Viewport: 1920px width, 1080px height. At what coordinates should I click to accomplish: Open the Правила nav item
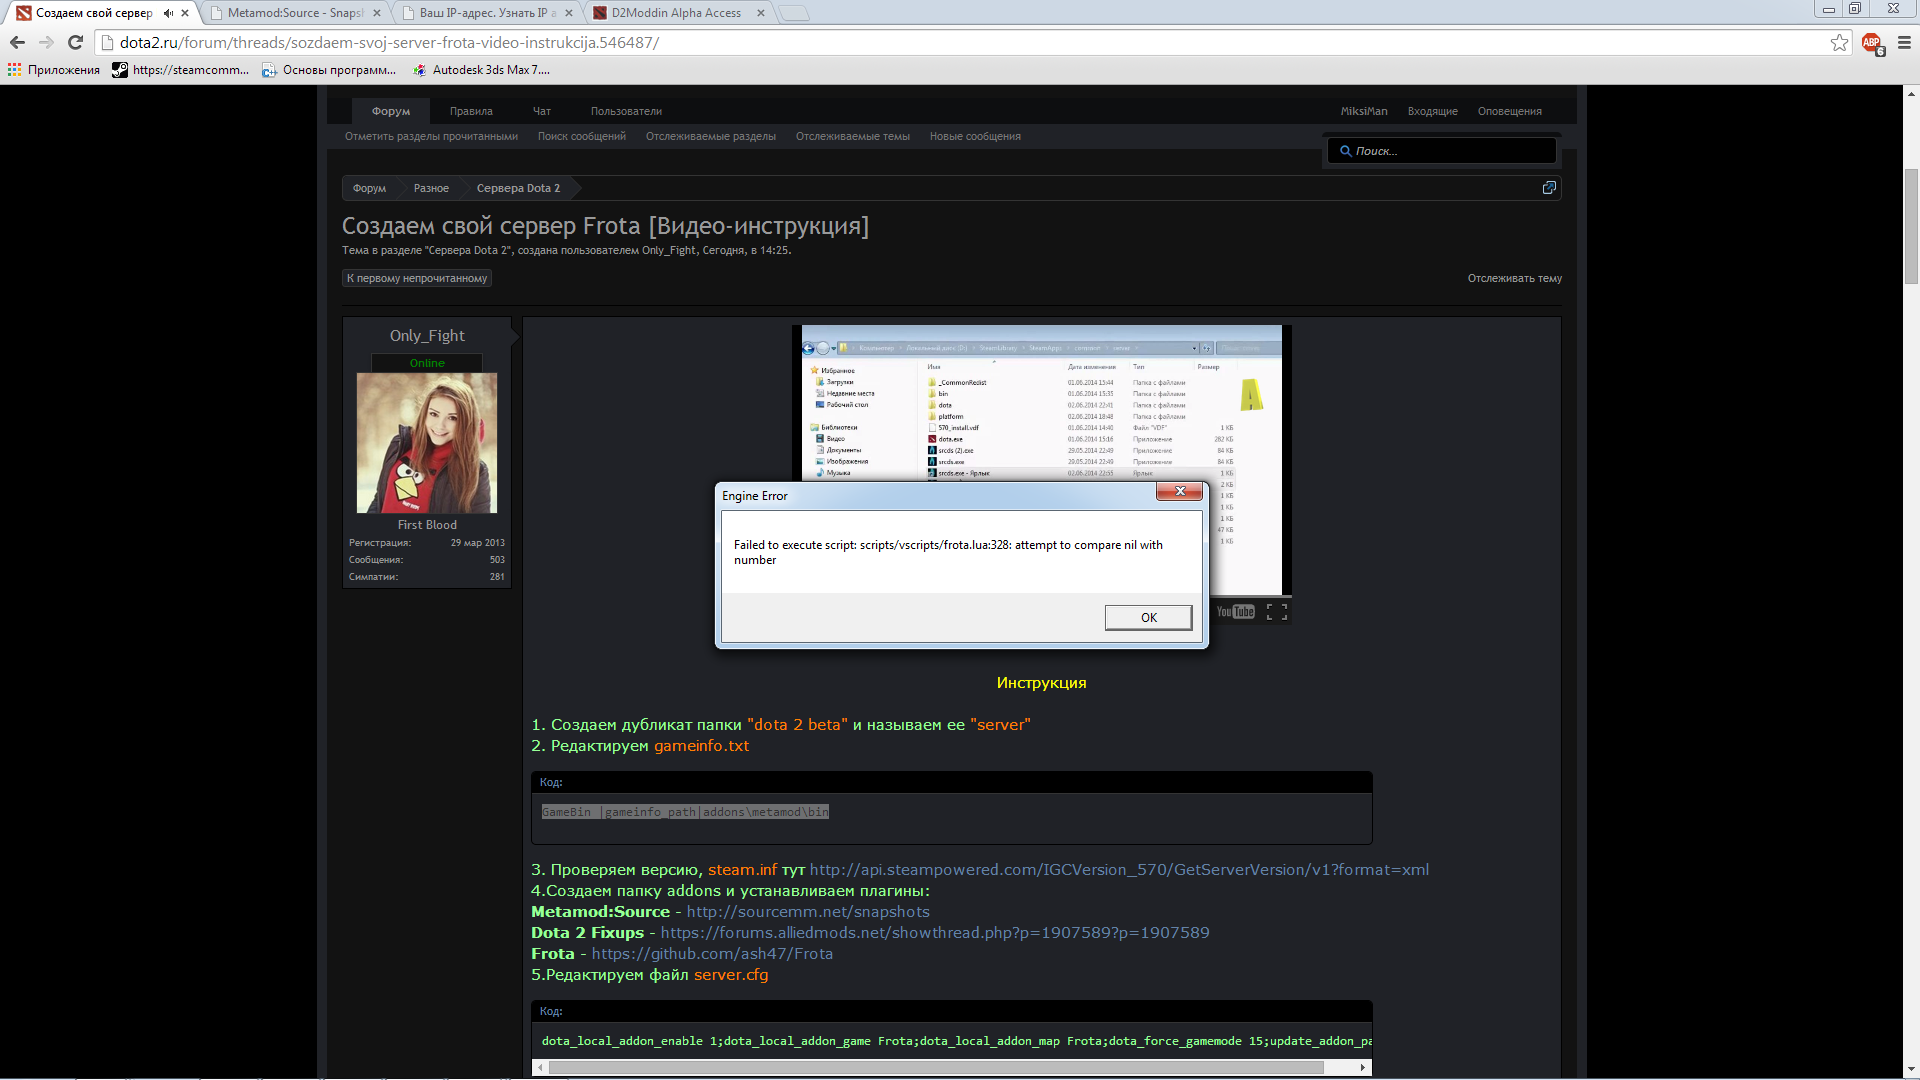471,111
